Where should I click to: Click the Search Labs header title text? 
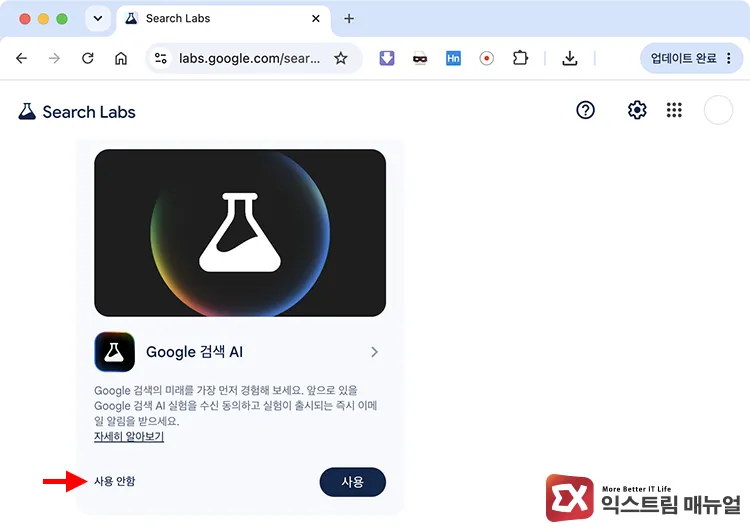(89, 112)
